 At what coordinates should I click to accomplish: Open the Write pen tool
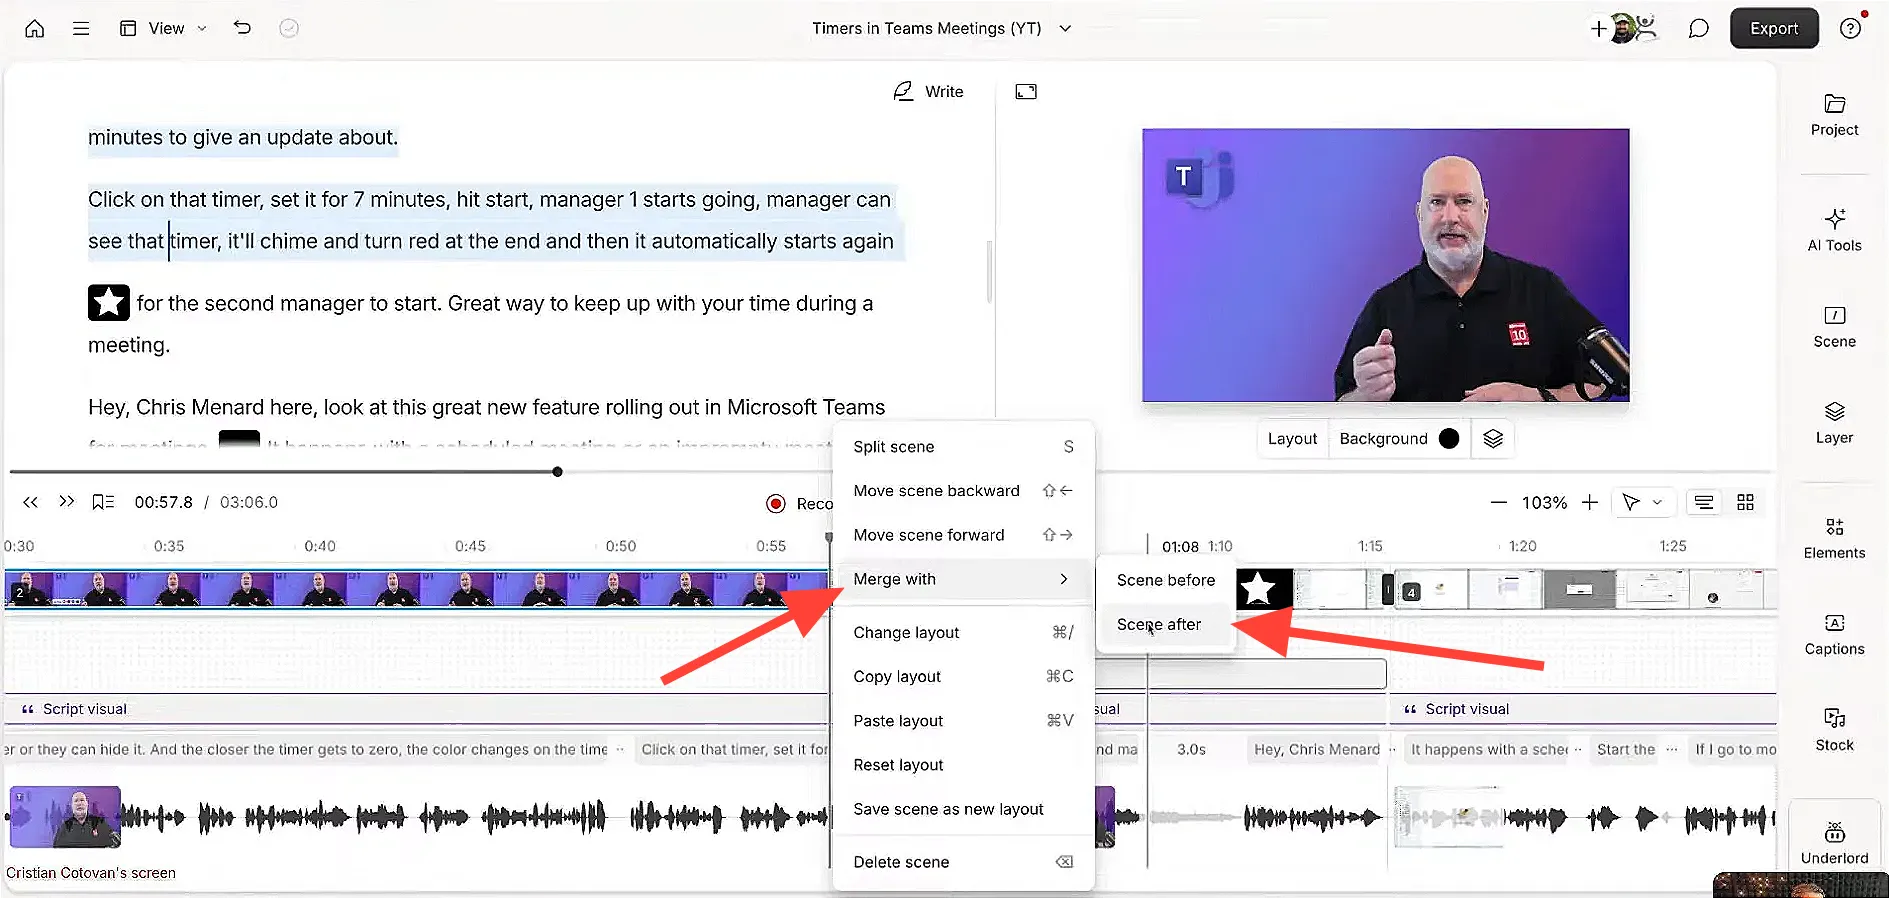tap(929, 91)
